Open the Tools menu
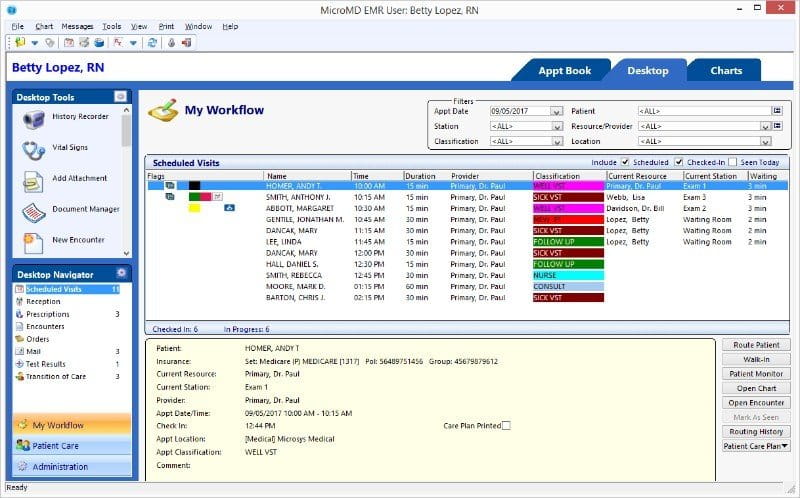 (111, 27)
